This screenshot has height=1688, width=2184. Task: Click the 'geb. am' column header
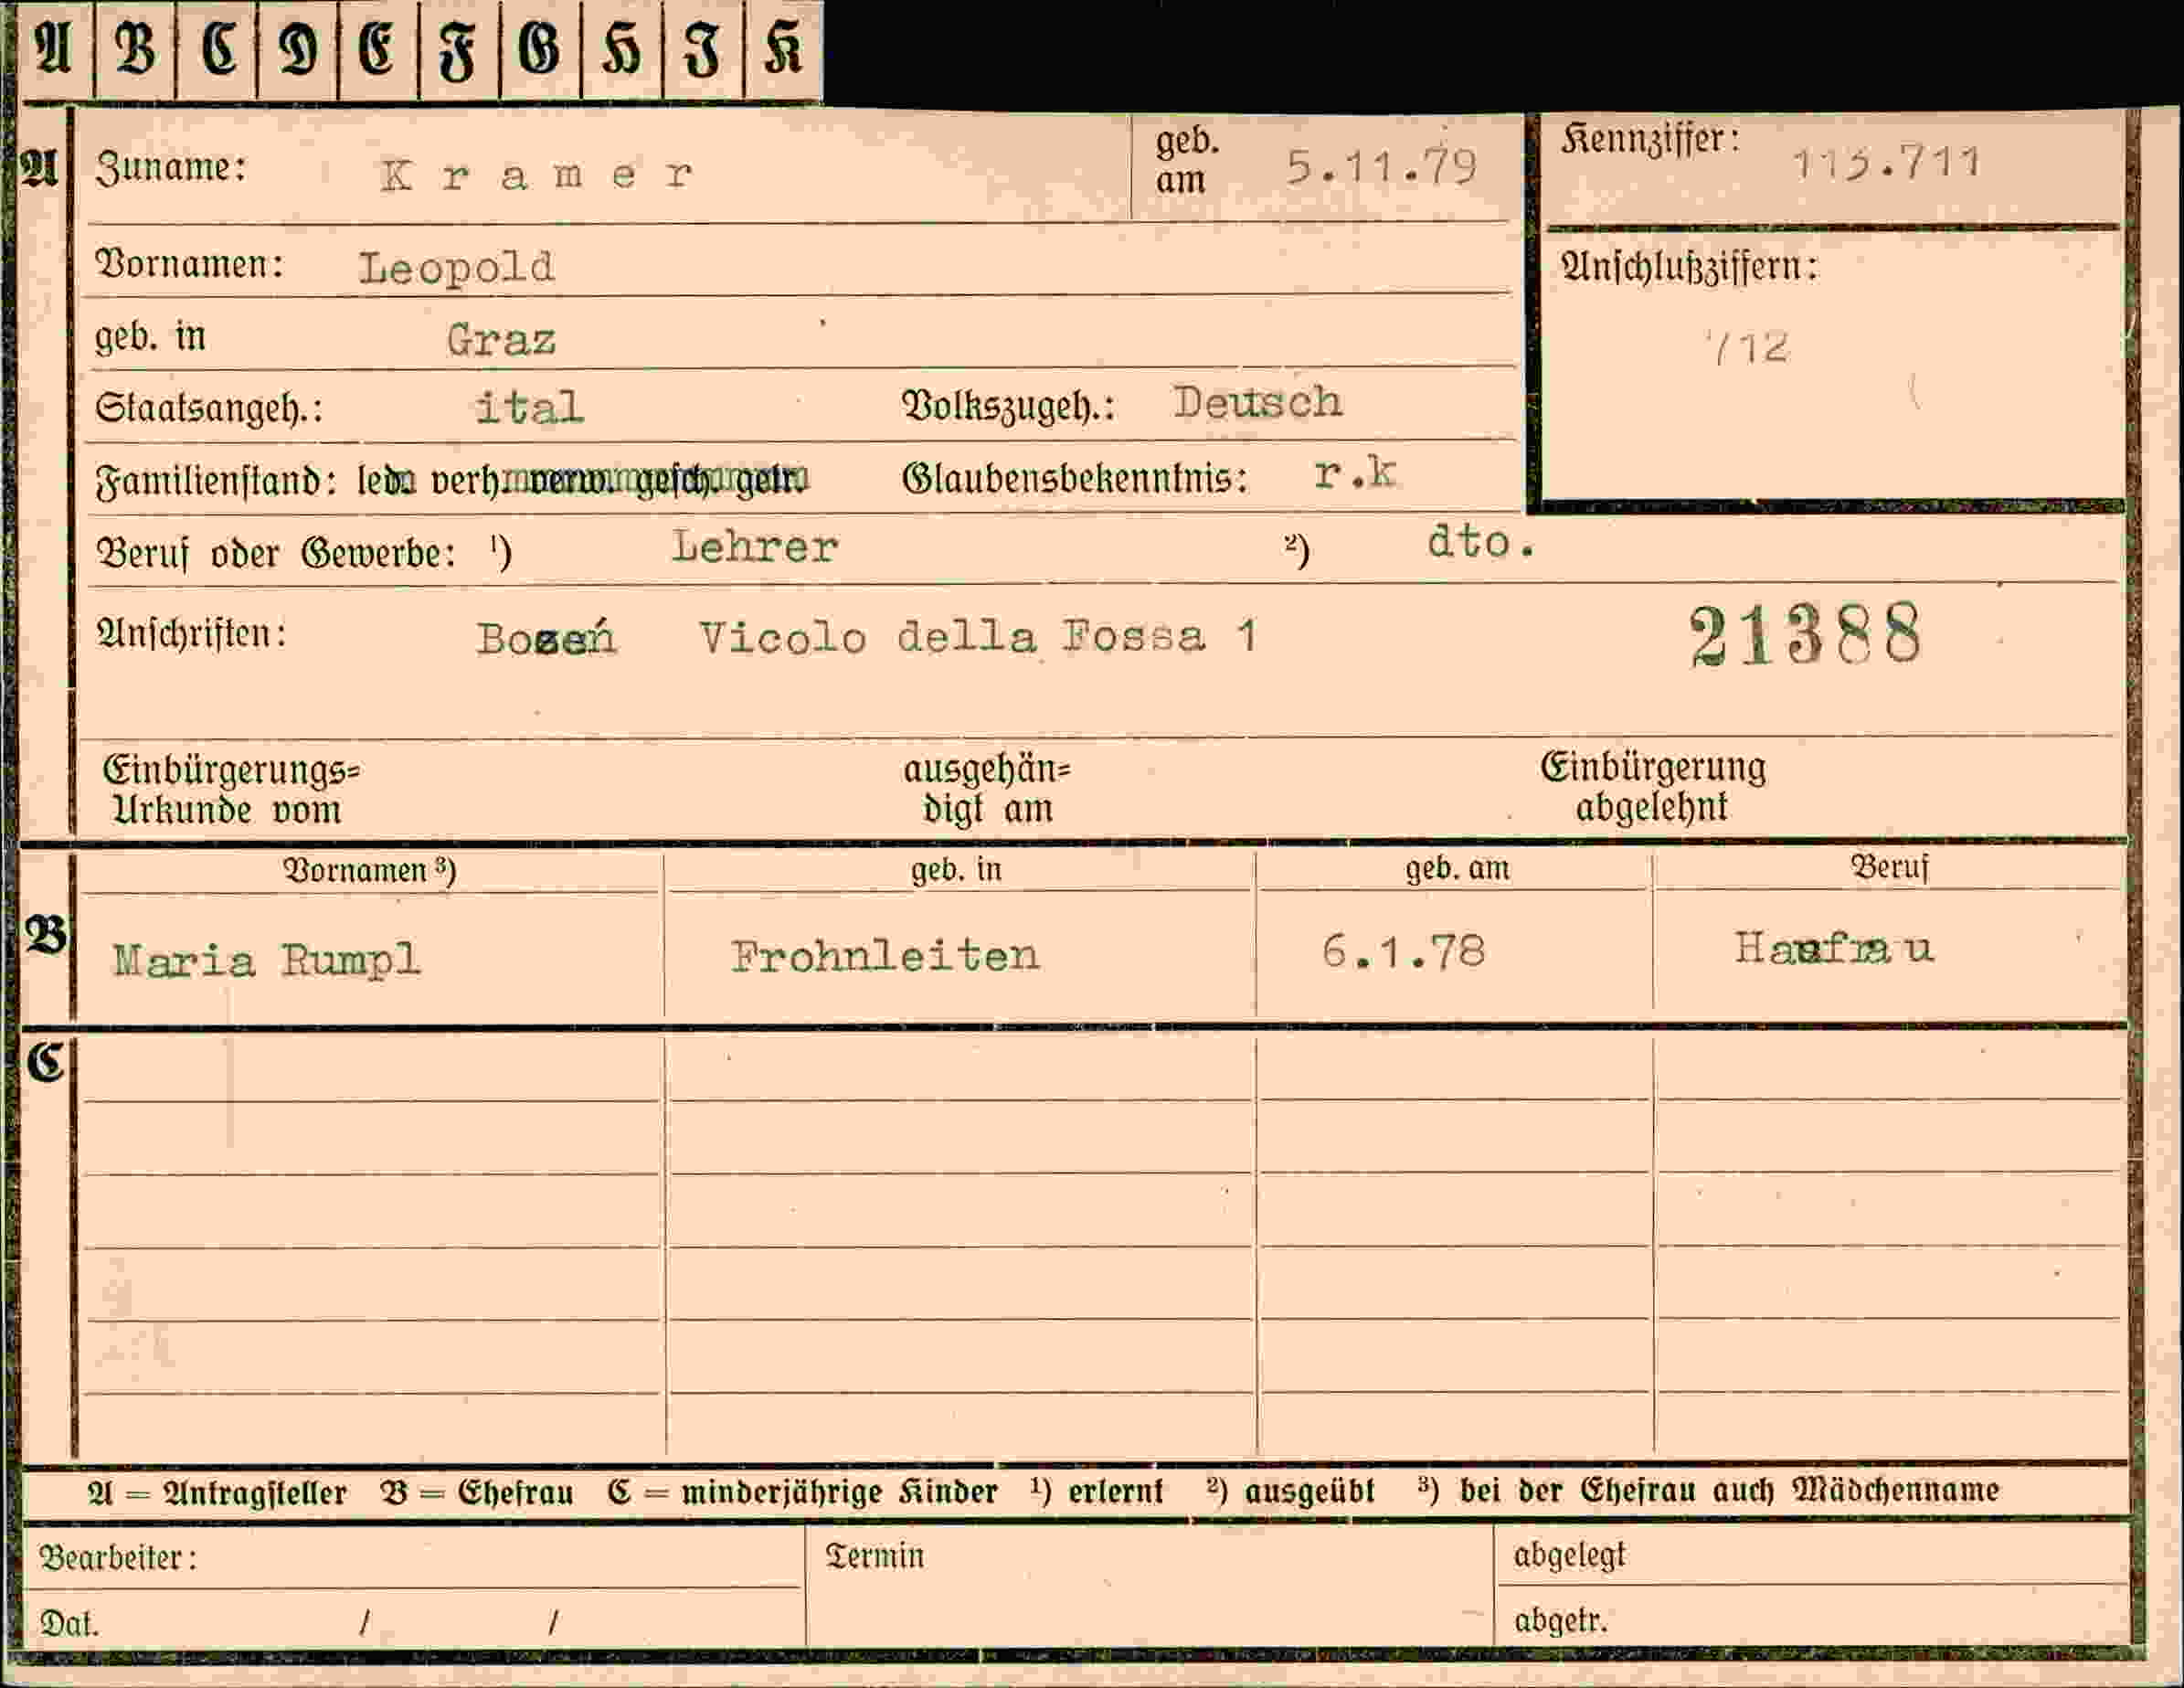(x=1457, y=868)
